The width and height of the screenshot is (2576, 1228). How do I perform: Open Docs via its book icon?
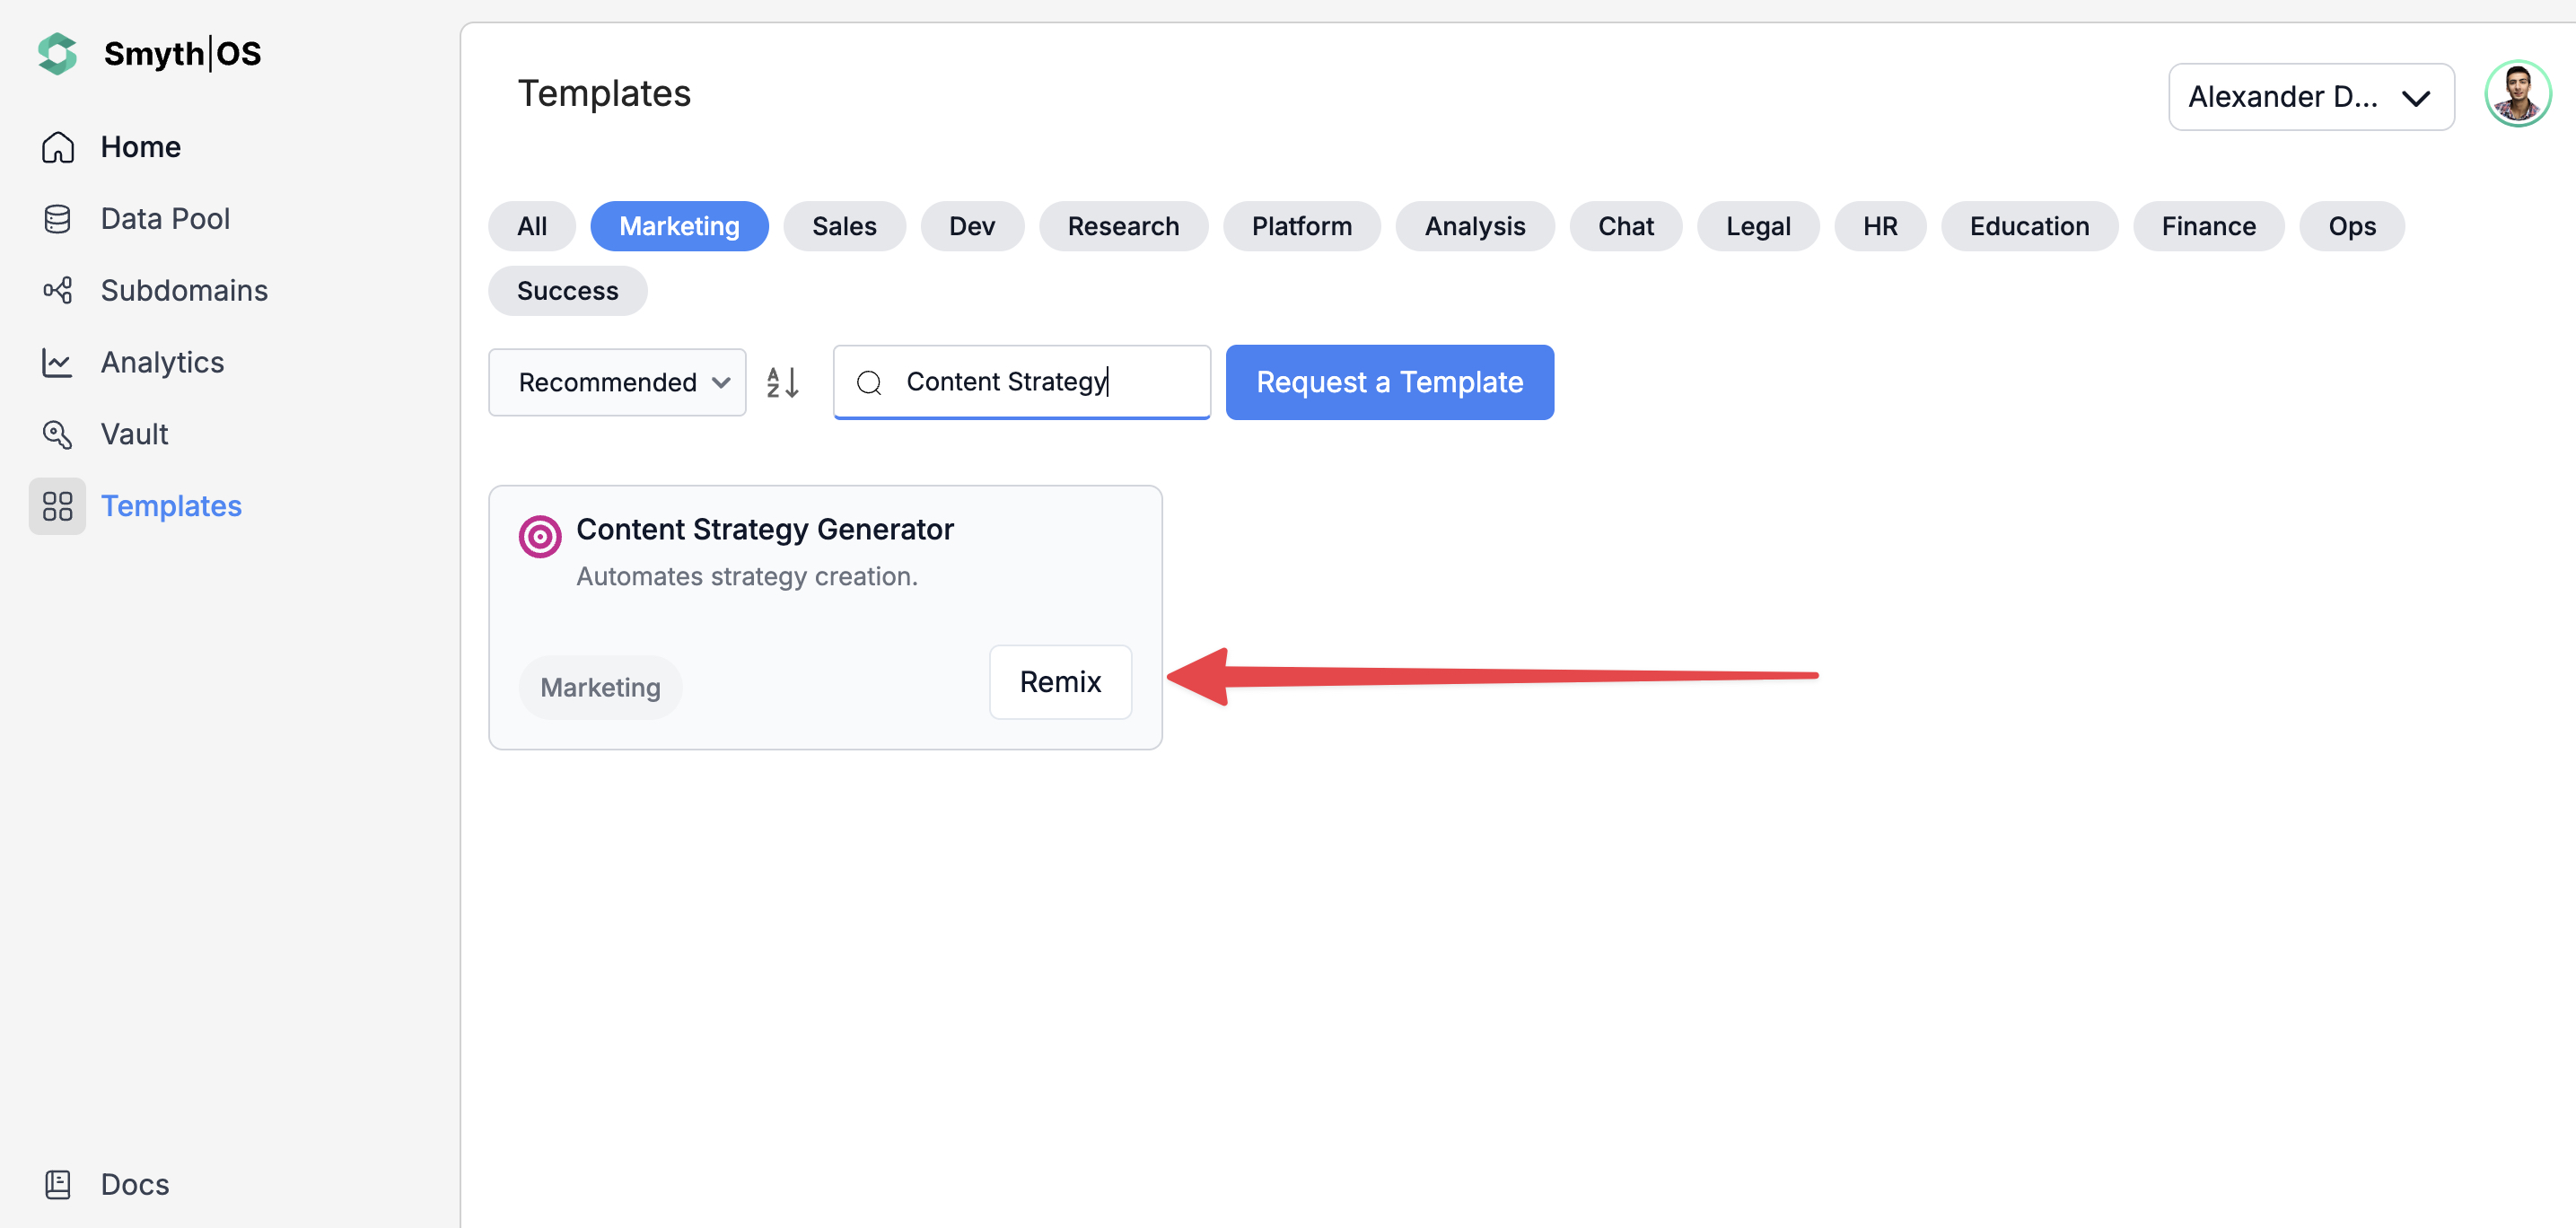coord(57,1184)
